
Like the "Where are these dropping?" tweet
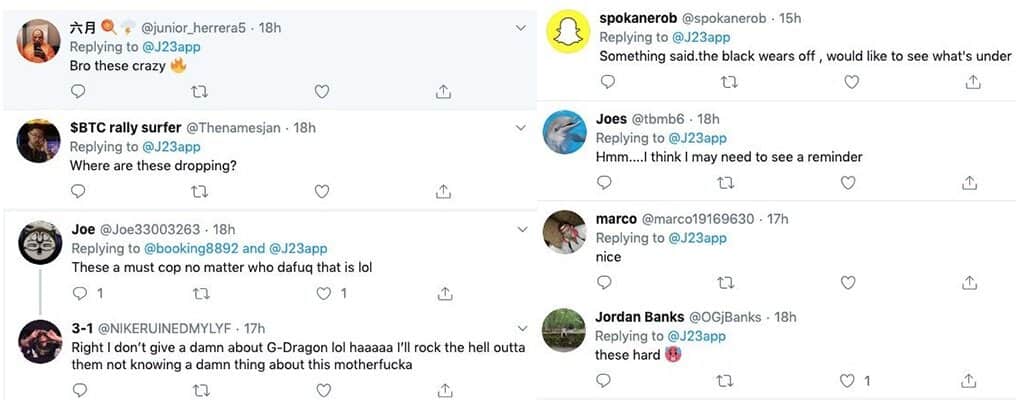point(322,191)
